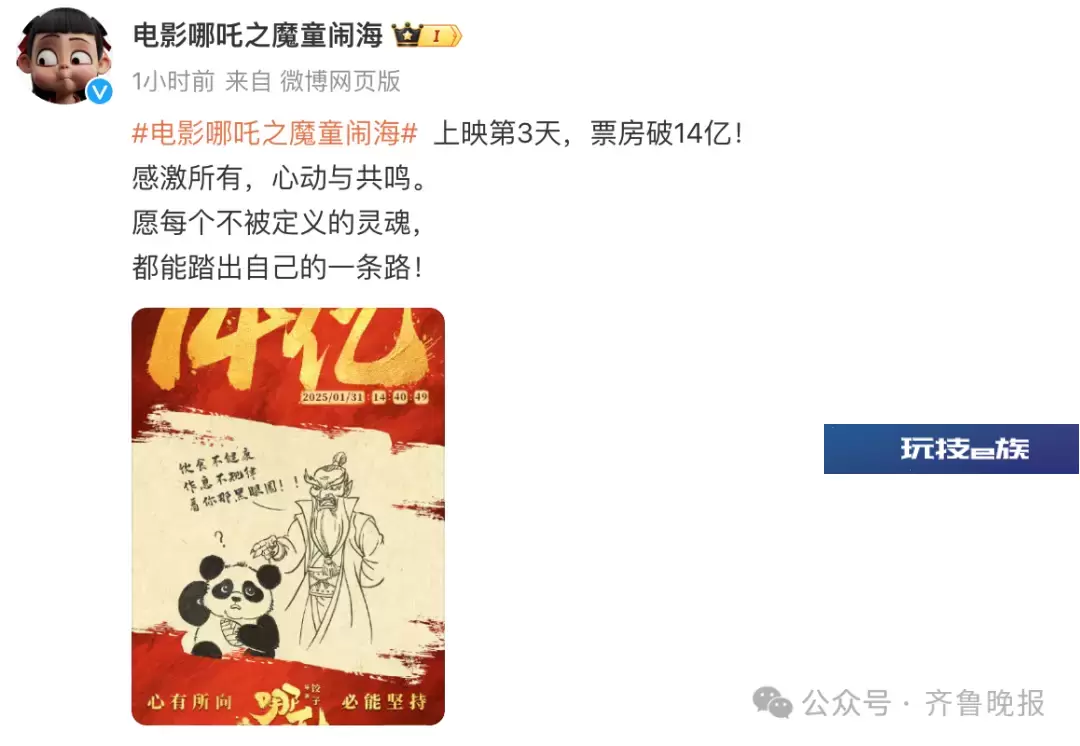Click the text line 上映第3天，票房破14亿
The height and width of the screenshot is (746, 1080).
(x=588, y=133)
